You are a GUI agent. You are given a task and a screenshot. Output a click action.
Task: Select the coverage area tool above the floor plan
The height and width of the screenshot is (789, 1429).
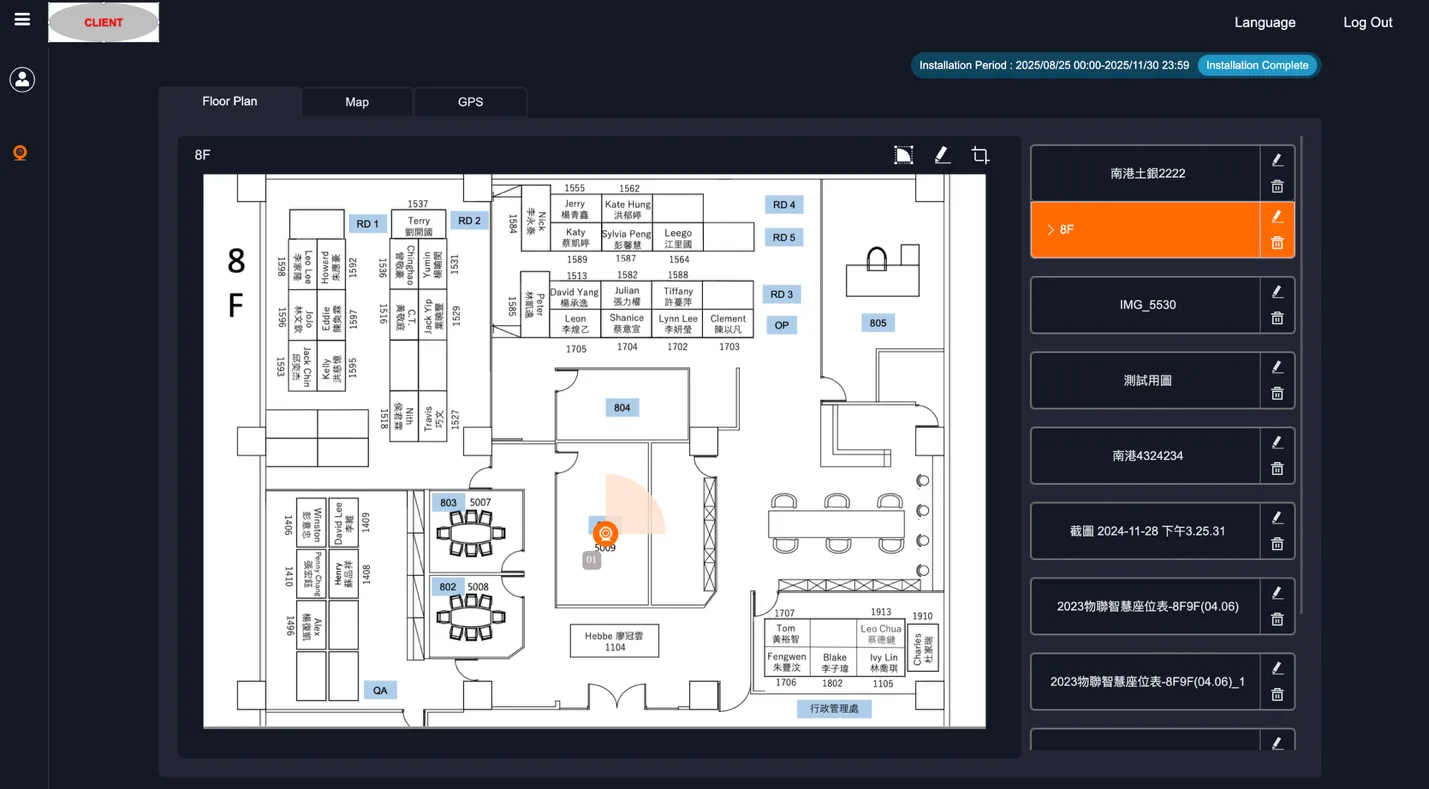(x=903, y=154)
